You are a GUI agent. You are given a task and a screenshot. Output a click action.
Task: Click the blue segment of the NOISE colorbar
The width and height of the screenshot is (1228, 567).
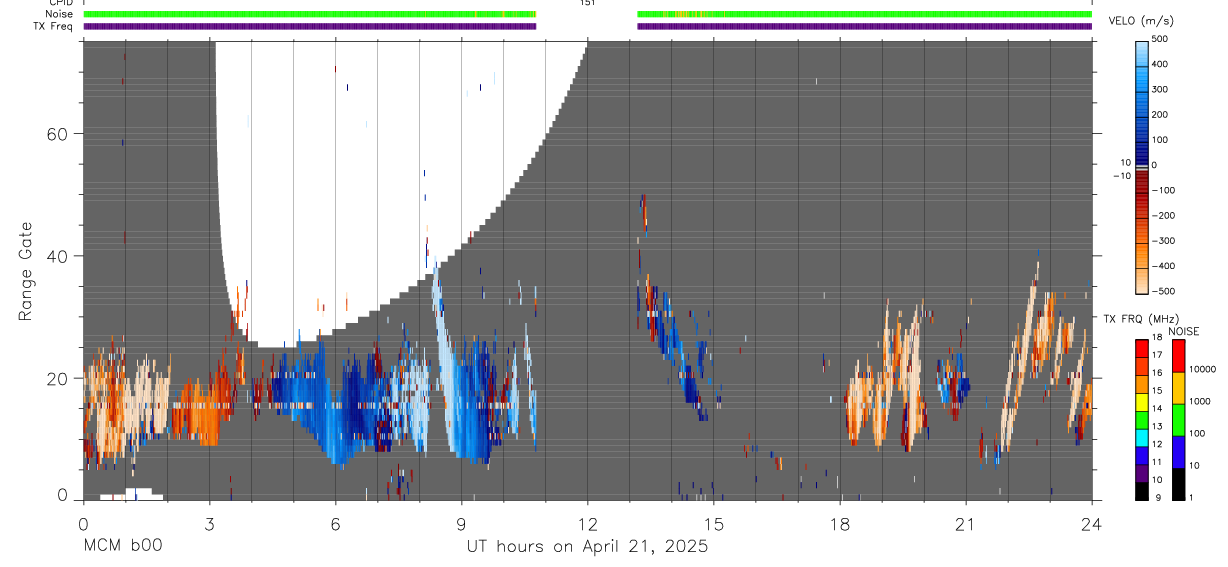[1178, 452]
